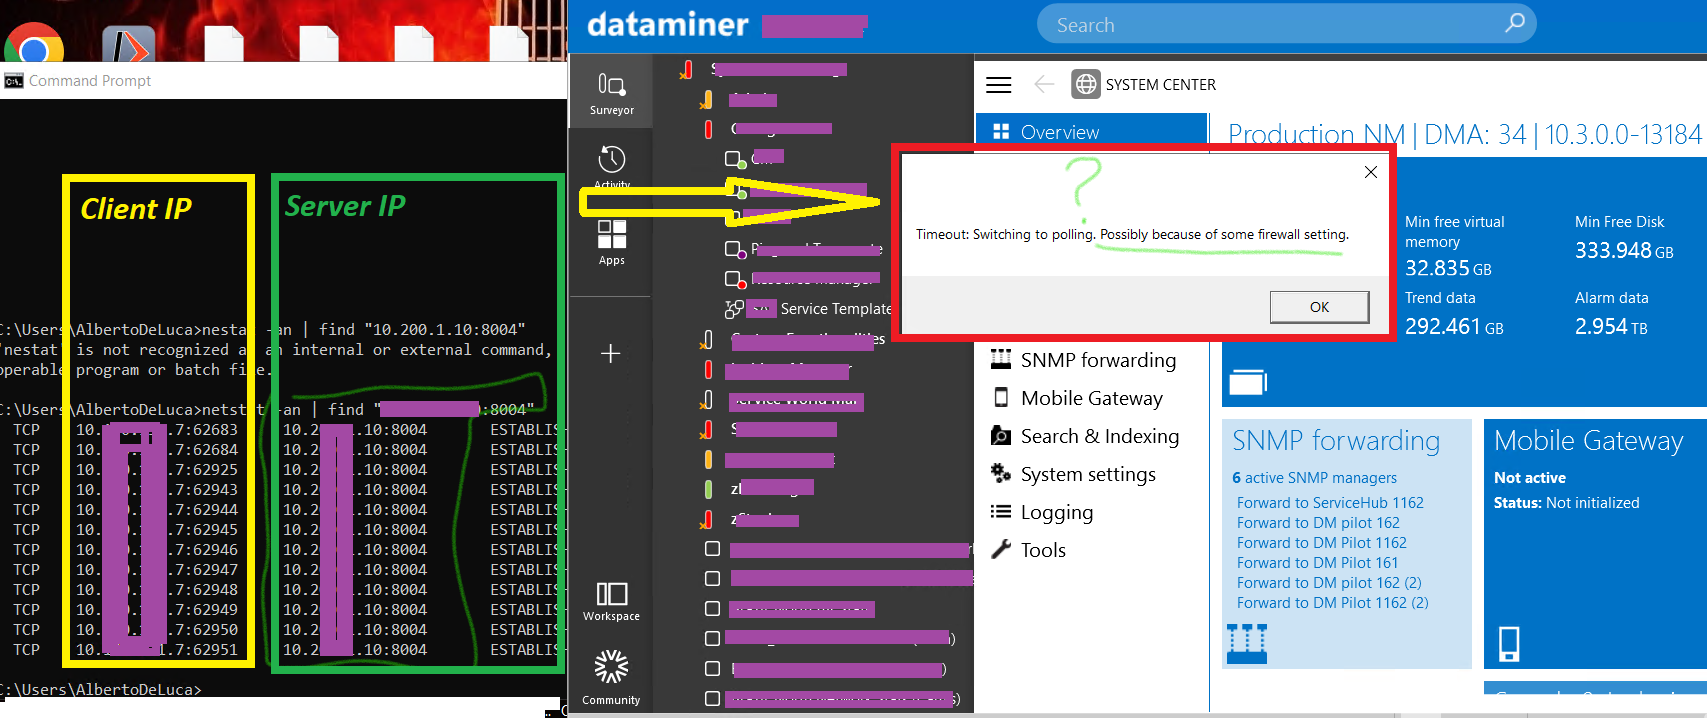Open the Logging menu item
Viewport: 1707px width, 718px height.
pos(1056,512)
